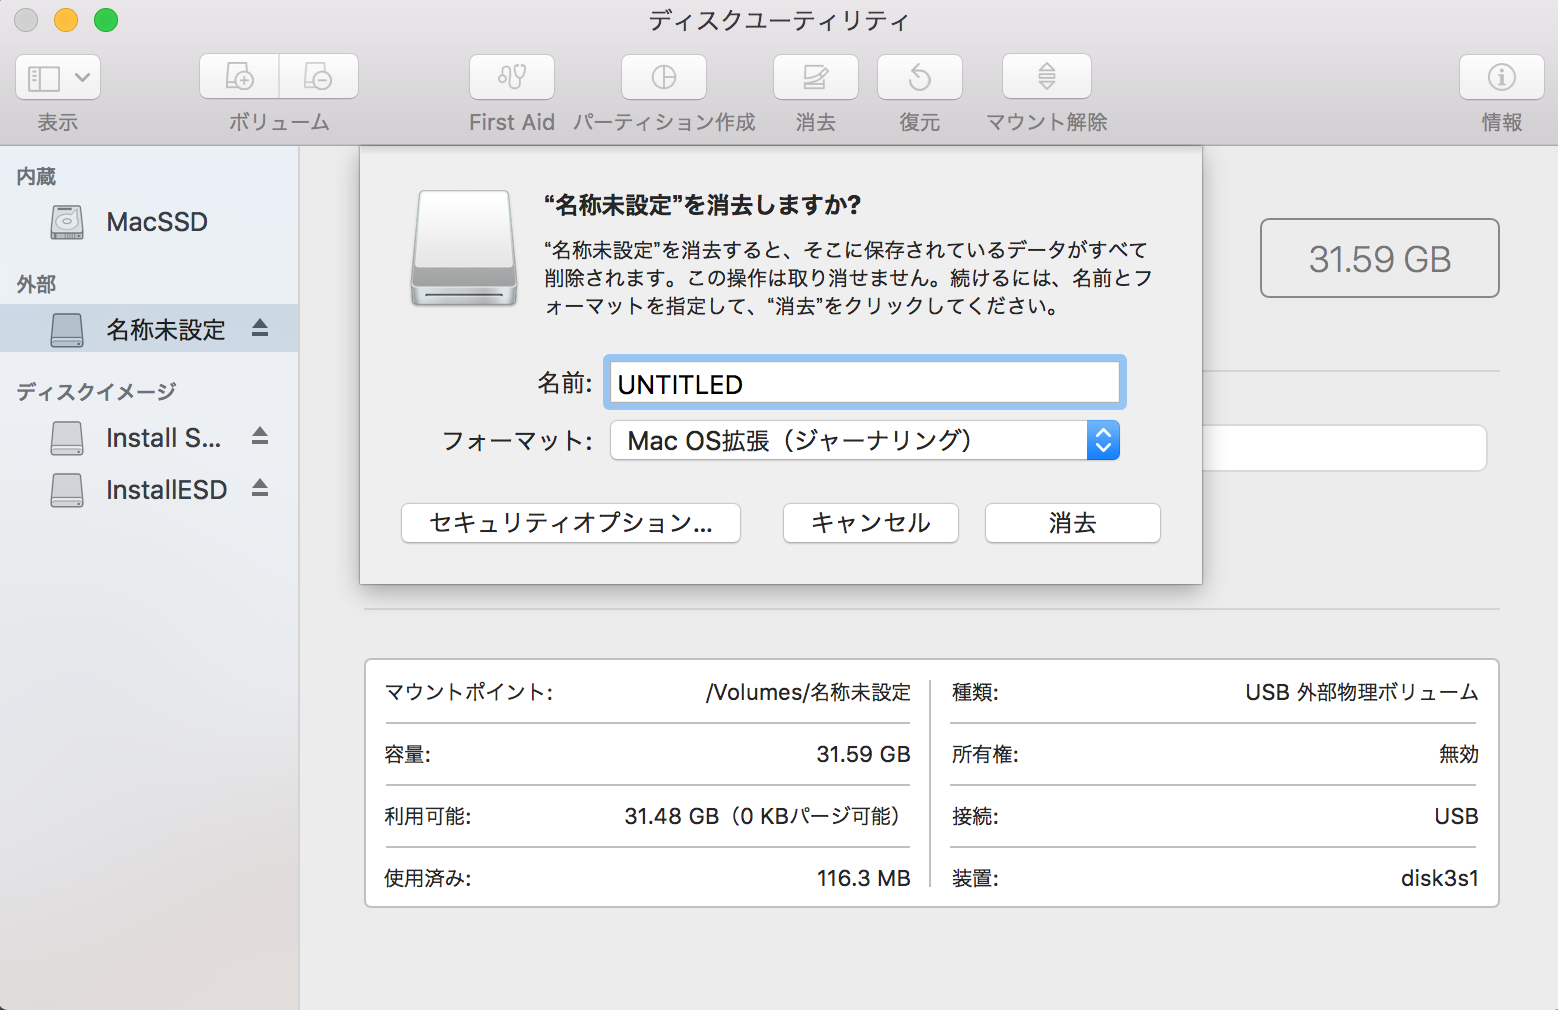Eject the 名称未設定 external disk
Image resolution: width=1558 pixels, height=1010 pixels.
point(262,328)
